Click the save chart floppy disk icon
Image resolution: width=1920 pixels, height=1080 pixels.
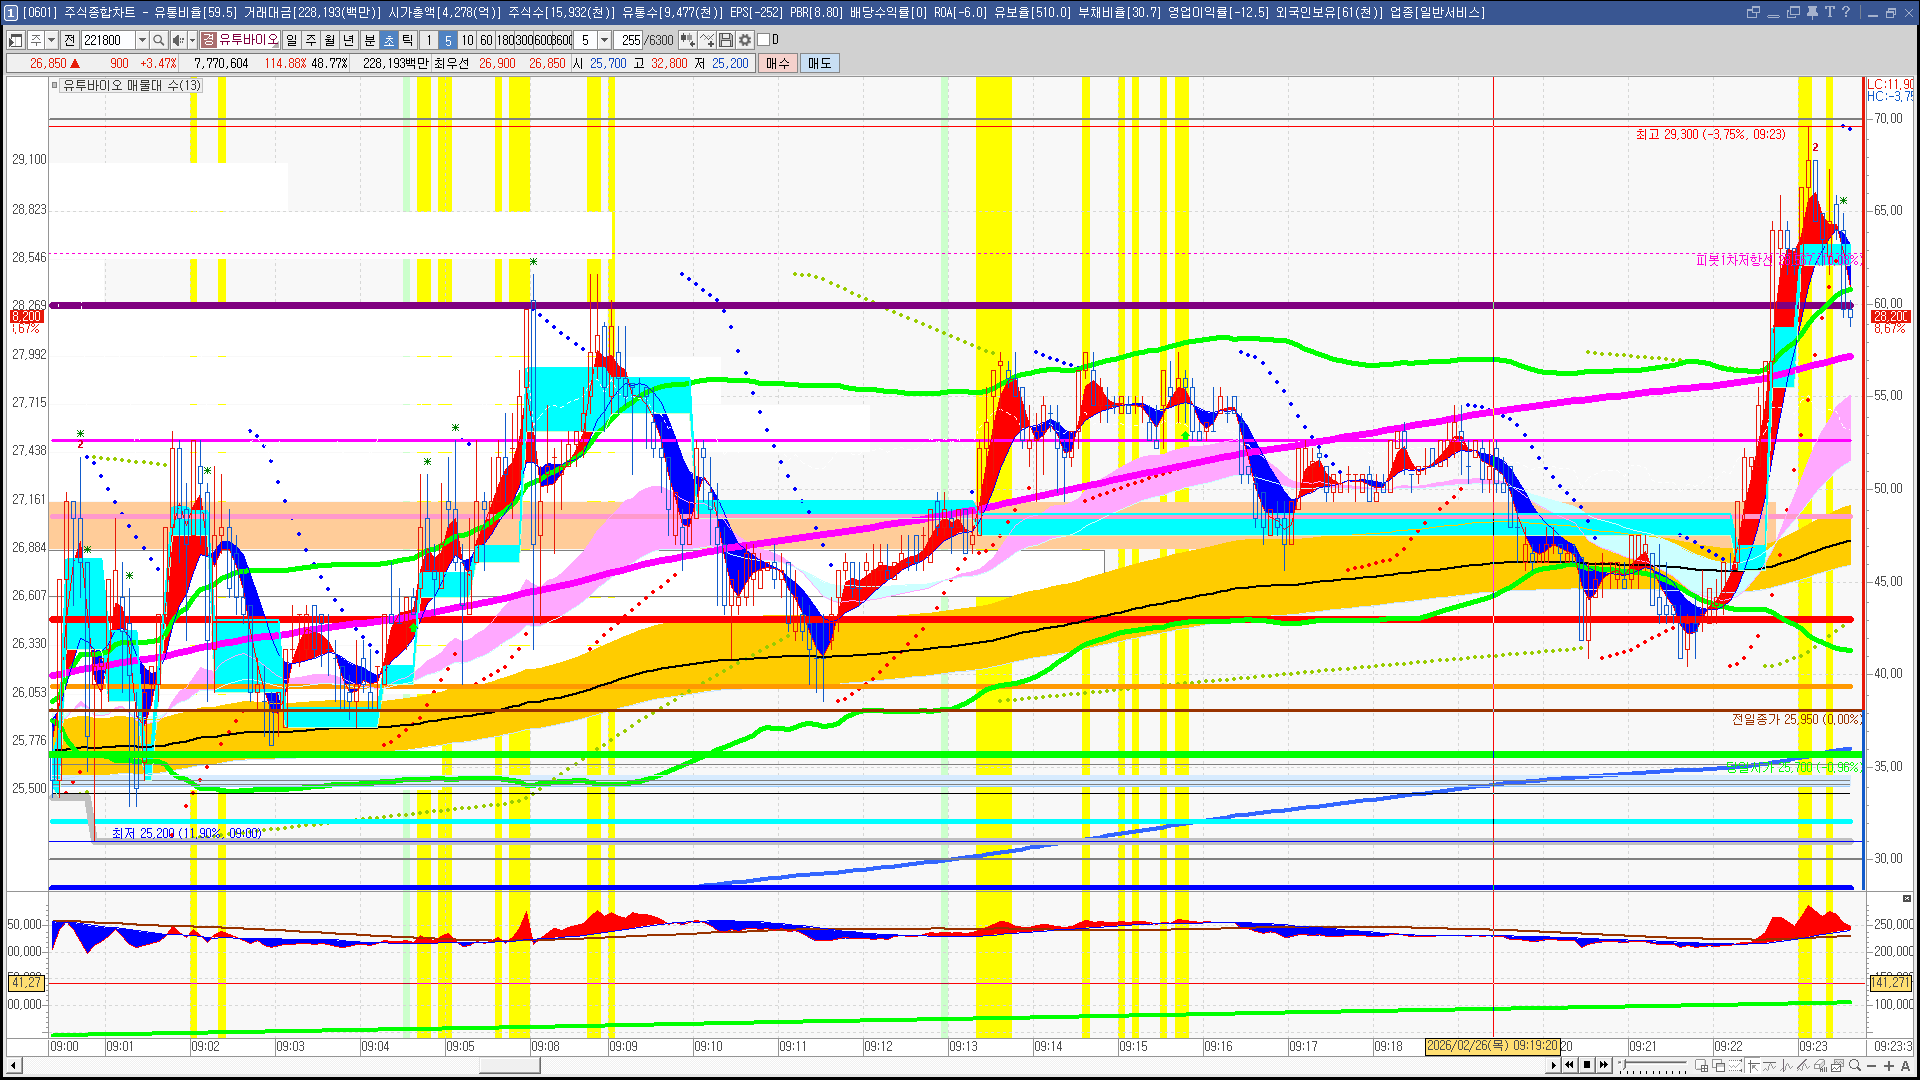(726, 40)
